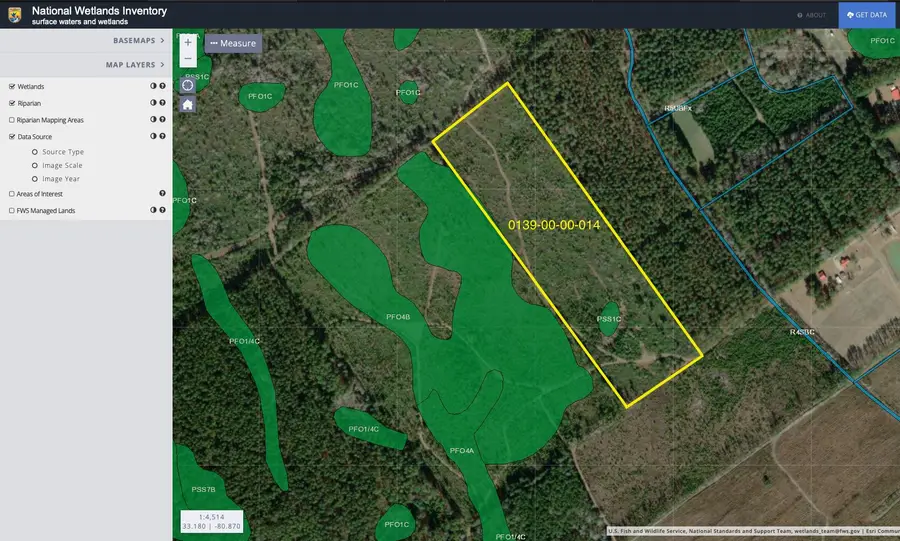
Task: Uncheck the Data Source checkbox
Action: point(12,137)
